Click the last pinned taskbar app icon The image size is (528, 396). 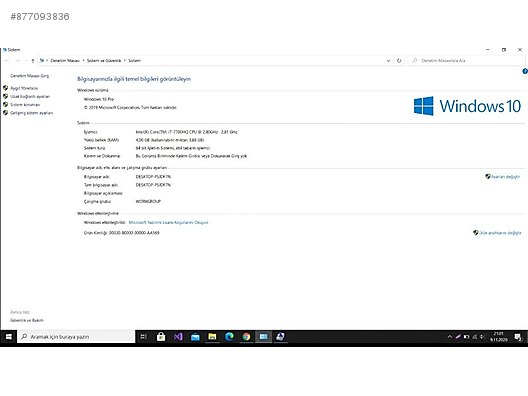click(x=280, y=336)
